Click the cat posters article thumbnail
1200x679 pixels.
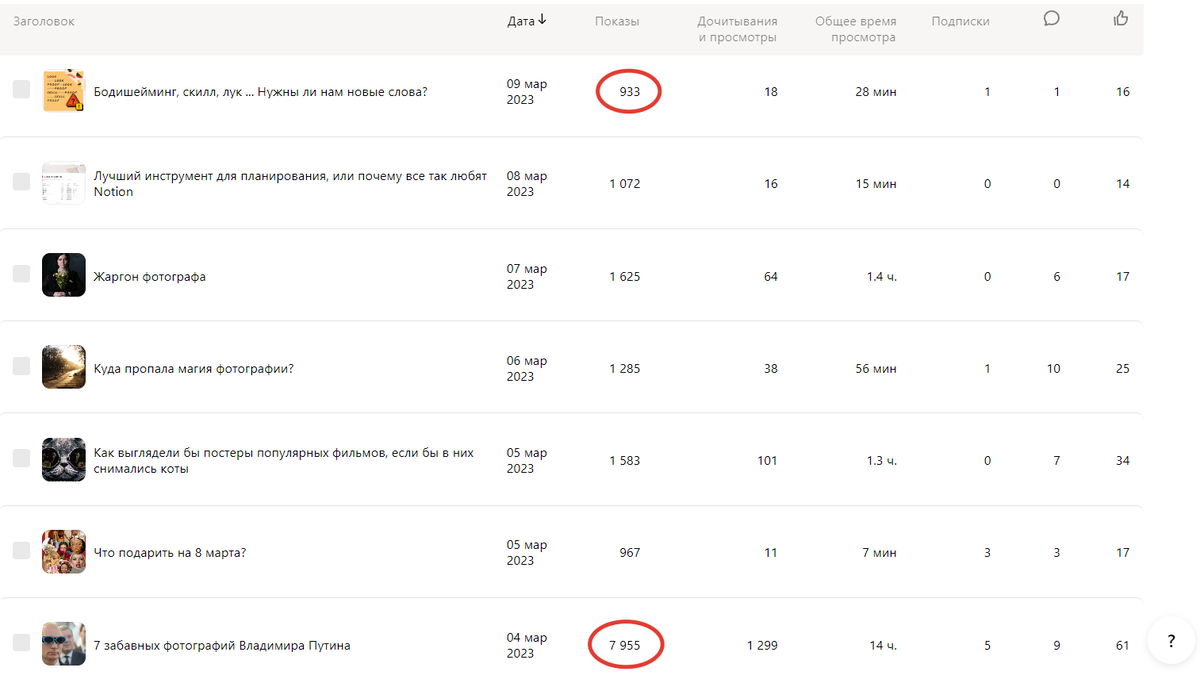coord(64,459)
